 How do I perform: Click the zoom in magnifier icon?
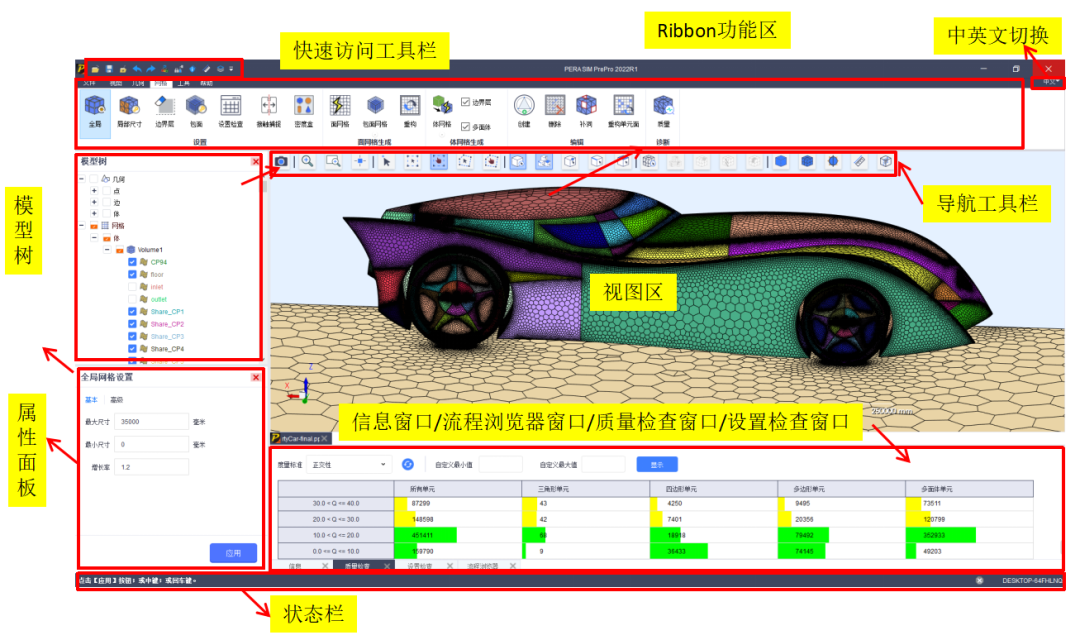click(x=307, y=161)
